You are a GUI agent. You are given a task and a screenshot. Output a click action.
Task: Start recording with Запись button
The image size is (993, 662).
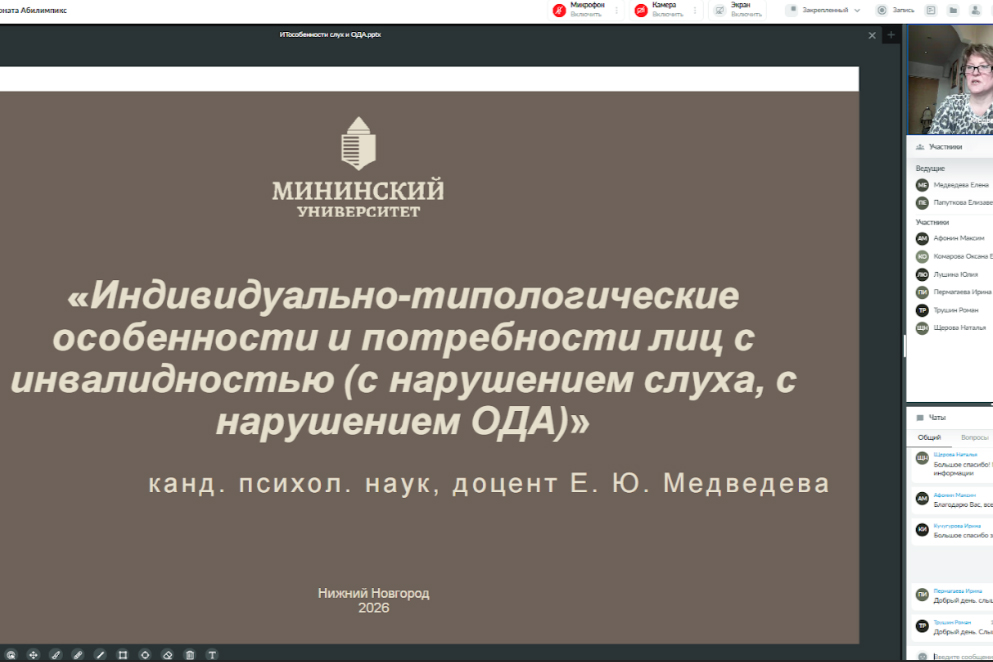(897, 10)
